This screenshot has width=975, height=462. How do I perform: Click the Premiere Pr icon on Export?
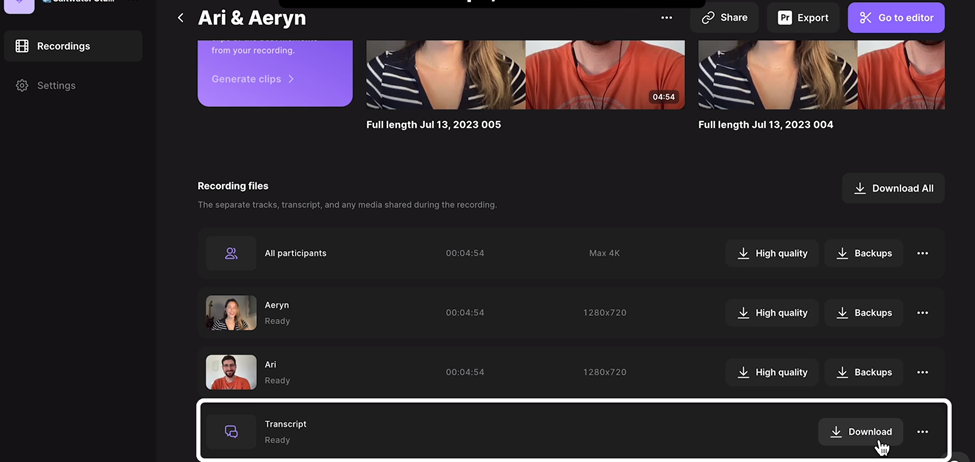[x=785, y=18]
